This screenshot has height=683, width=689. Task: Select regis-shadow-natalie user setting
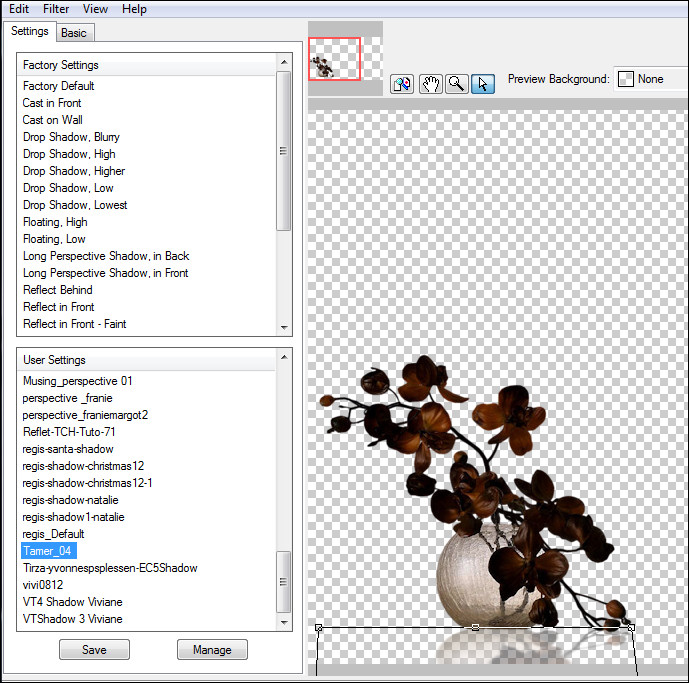point(70,500)
